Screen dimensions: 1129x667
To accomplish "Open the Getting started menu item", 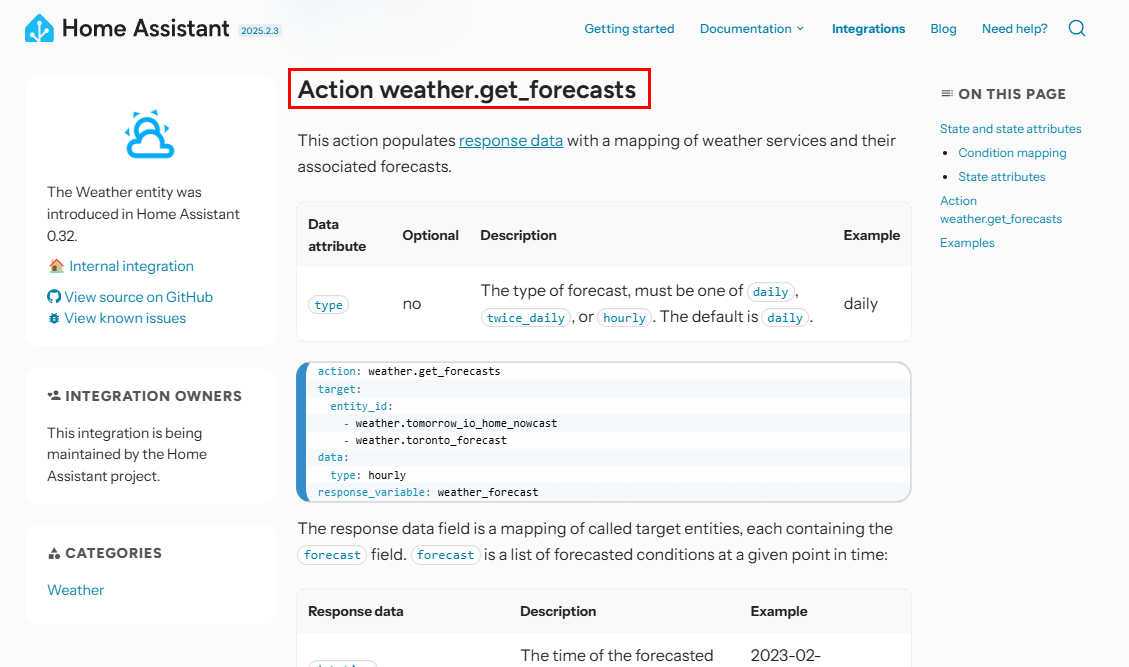I will coord(629,29).
